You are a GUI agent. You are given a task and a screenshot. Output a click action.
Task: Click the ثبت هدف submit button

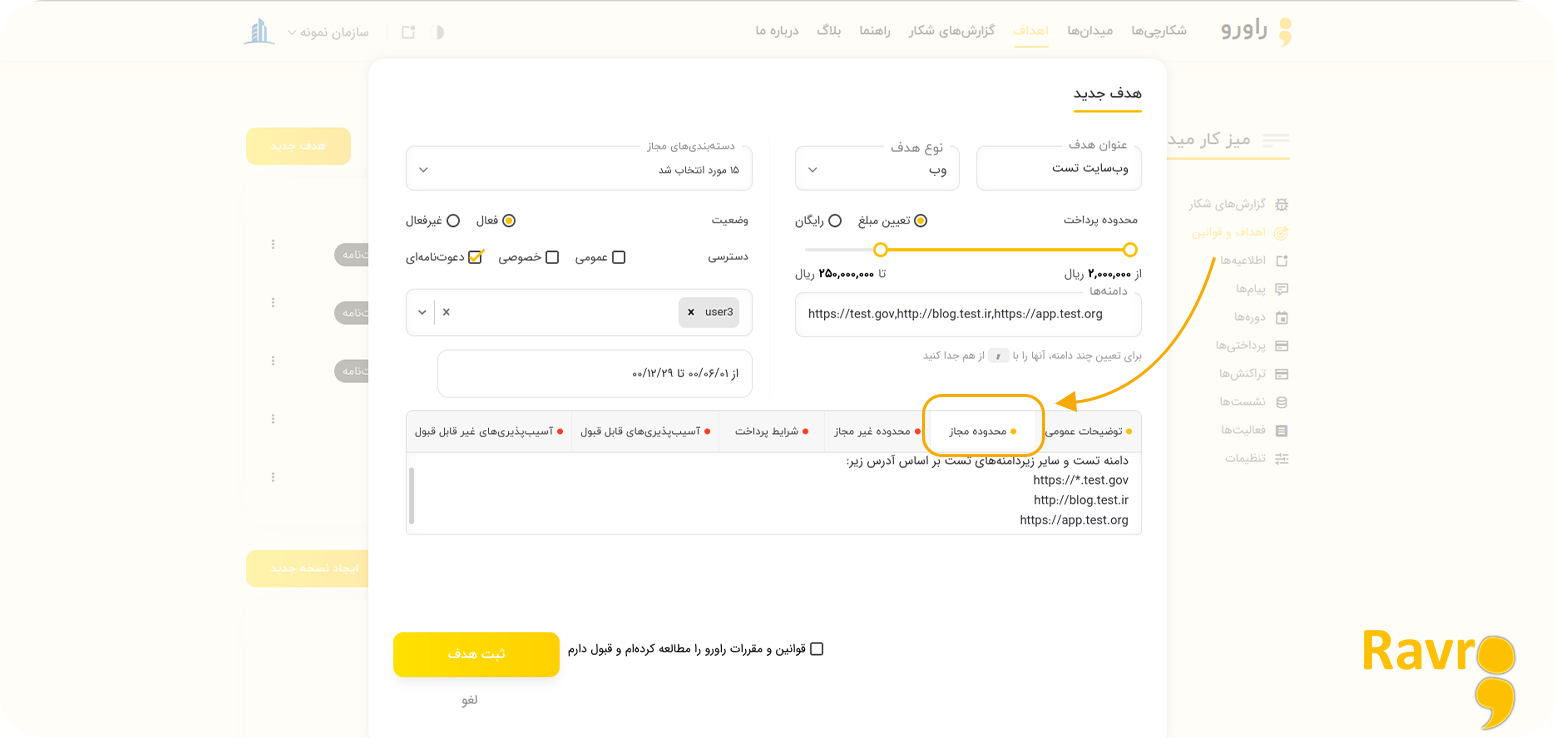click(x=476, y=654)
